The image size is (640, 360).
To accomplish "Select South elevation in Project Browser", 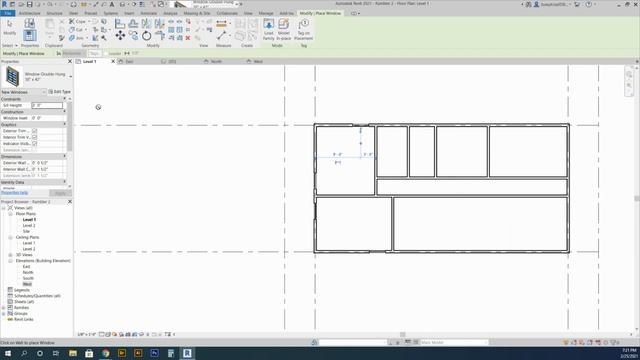I will (x=28, y=278).
